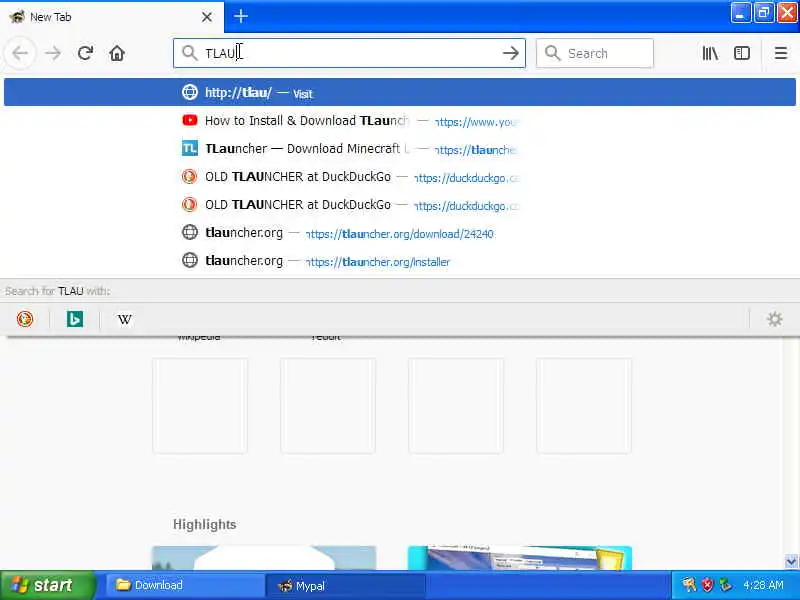
Task: Click the second empty top site tile
Action: pos(328,406)
